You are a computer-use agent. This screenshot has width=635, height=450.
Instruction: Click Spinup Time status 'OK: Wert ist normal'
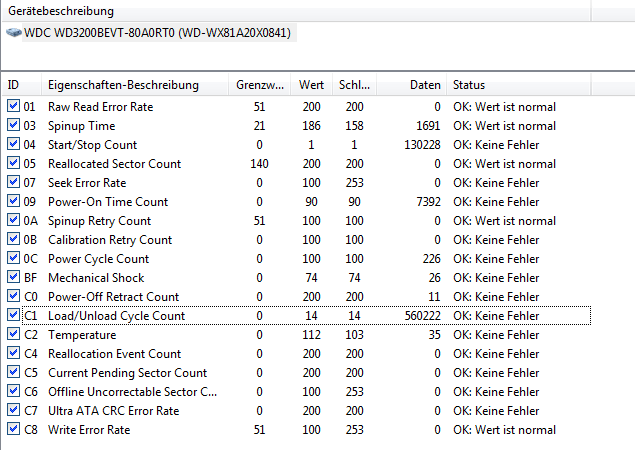(505, 126)
